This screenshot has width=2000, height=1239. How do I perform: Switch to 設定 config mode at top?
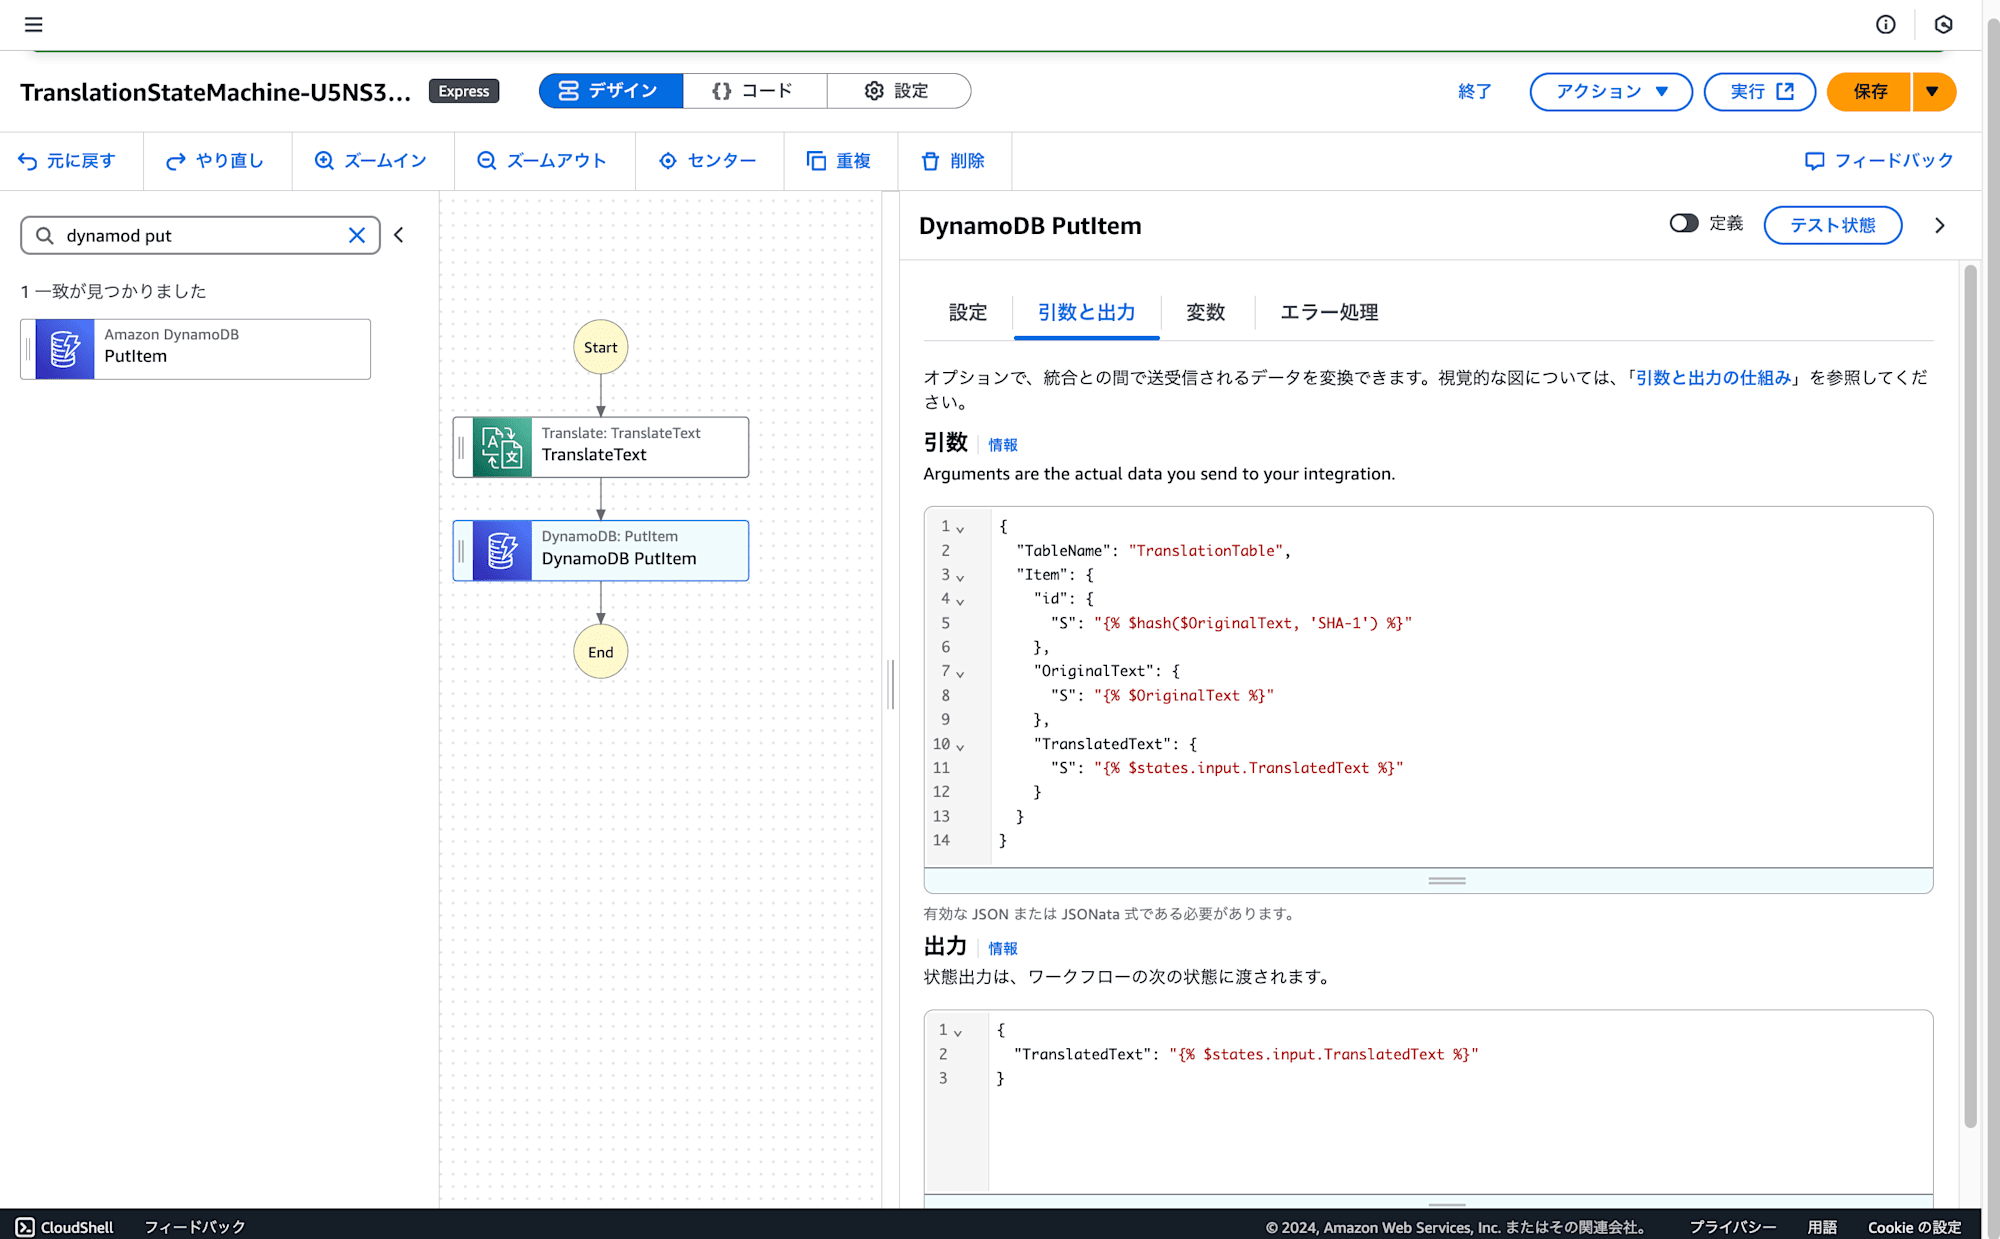[898, 91]
